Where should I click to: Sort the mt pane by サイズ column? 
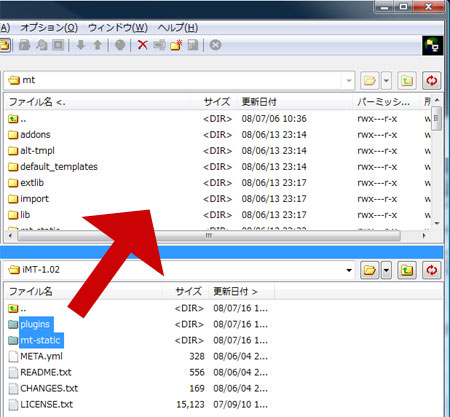213,102
